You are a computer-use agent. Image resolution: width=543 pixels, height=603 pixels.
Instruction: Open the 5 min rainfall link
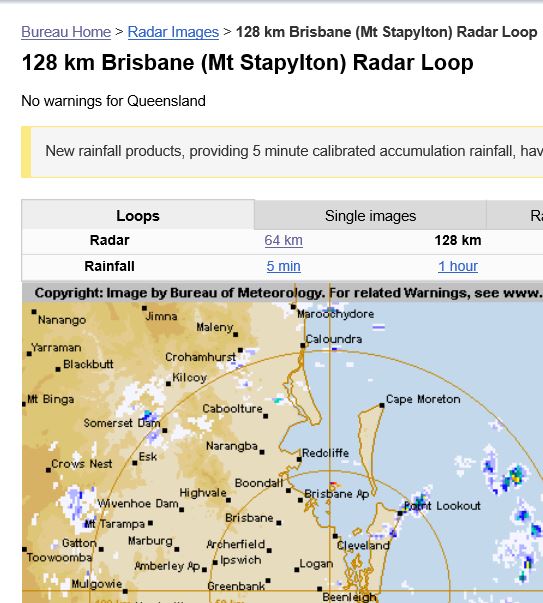coord(283,266)
